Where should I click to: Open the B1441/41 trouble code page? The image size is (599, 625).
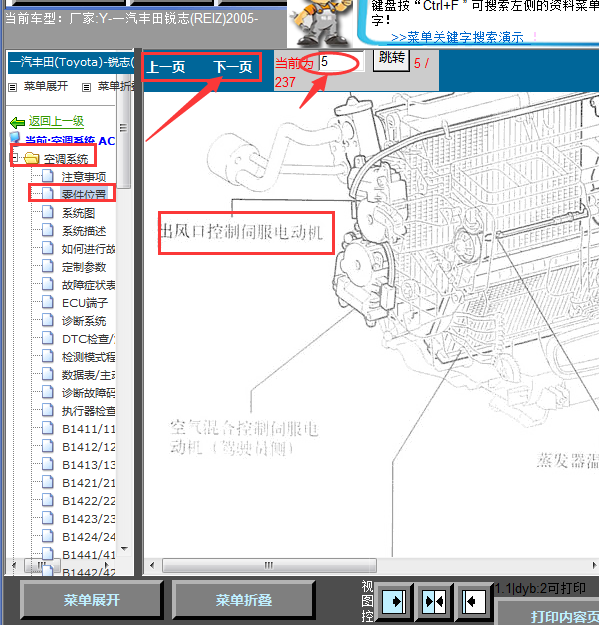pos(88,555)
